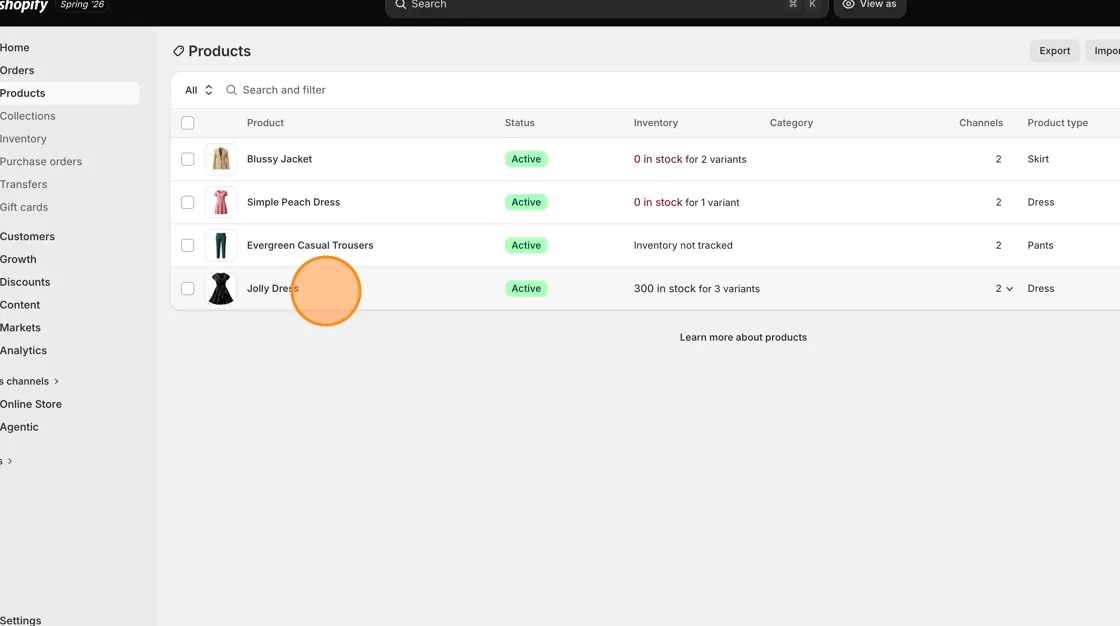This screenshot has width=1120, height=626.
Task: Click "Inventory not tracked" cell
Action: (x=683, y=245)
